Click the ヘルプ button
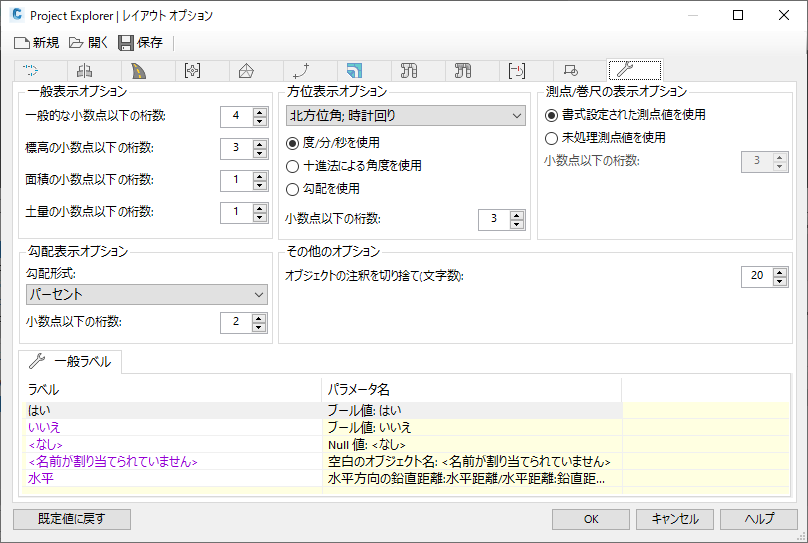Viewport: 808px width, 543px height. click(x=759, y=519)
